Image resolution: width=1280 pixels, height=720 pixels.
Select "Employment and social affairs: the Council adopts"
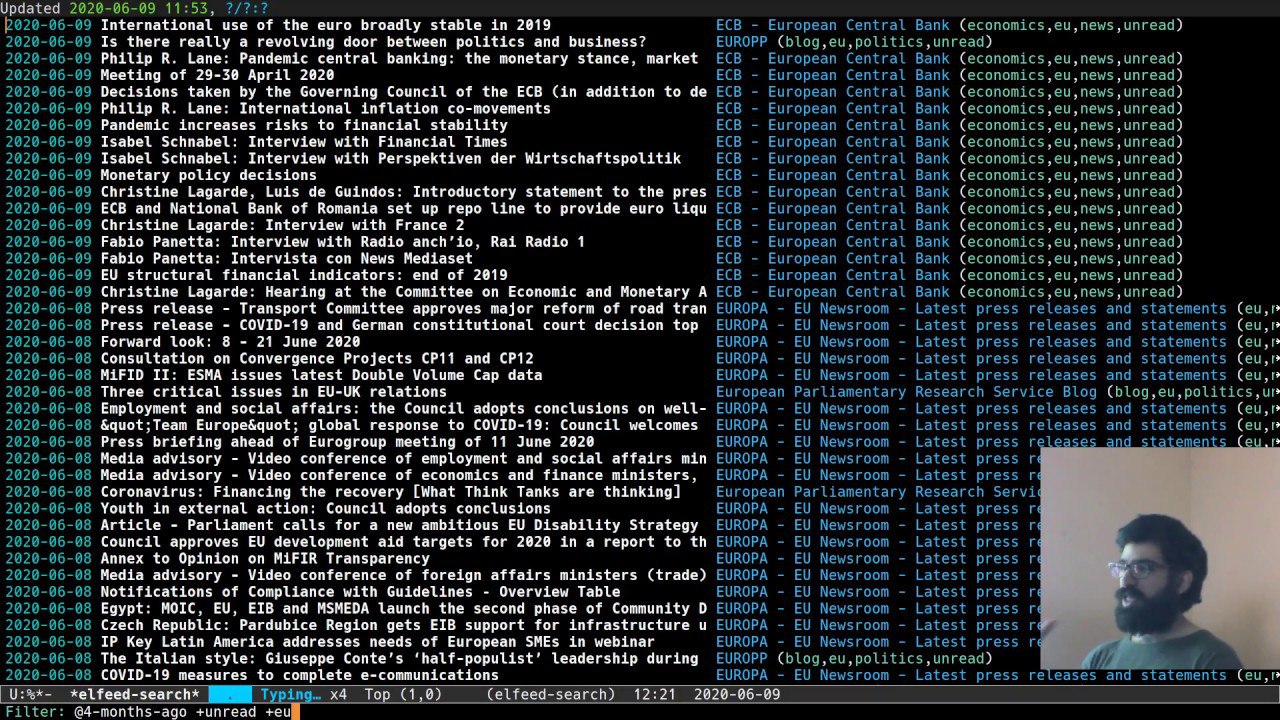click(x=403, y=409)
